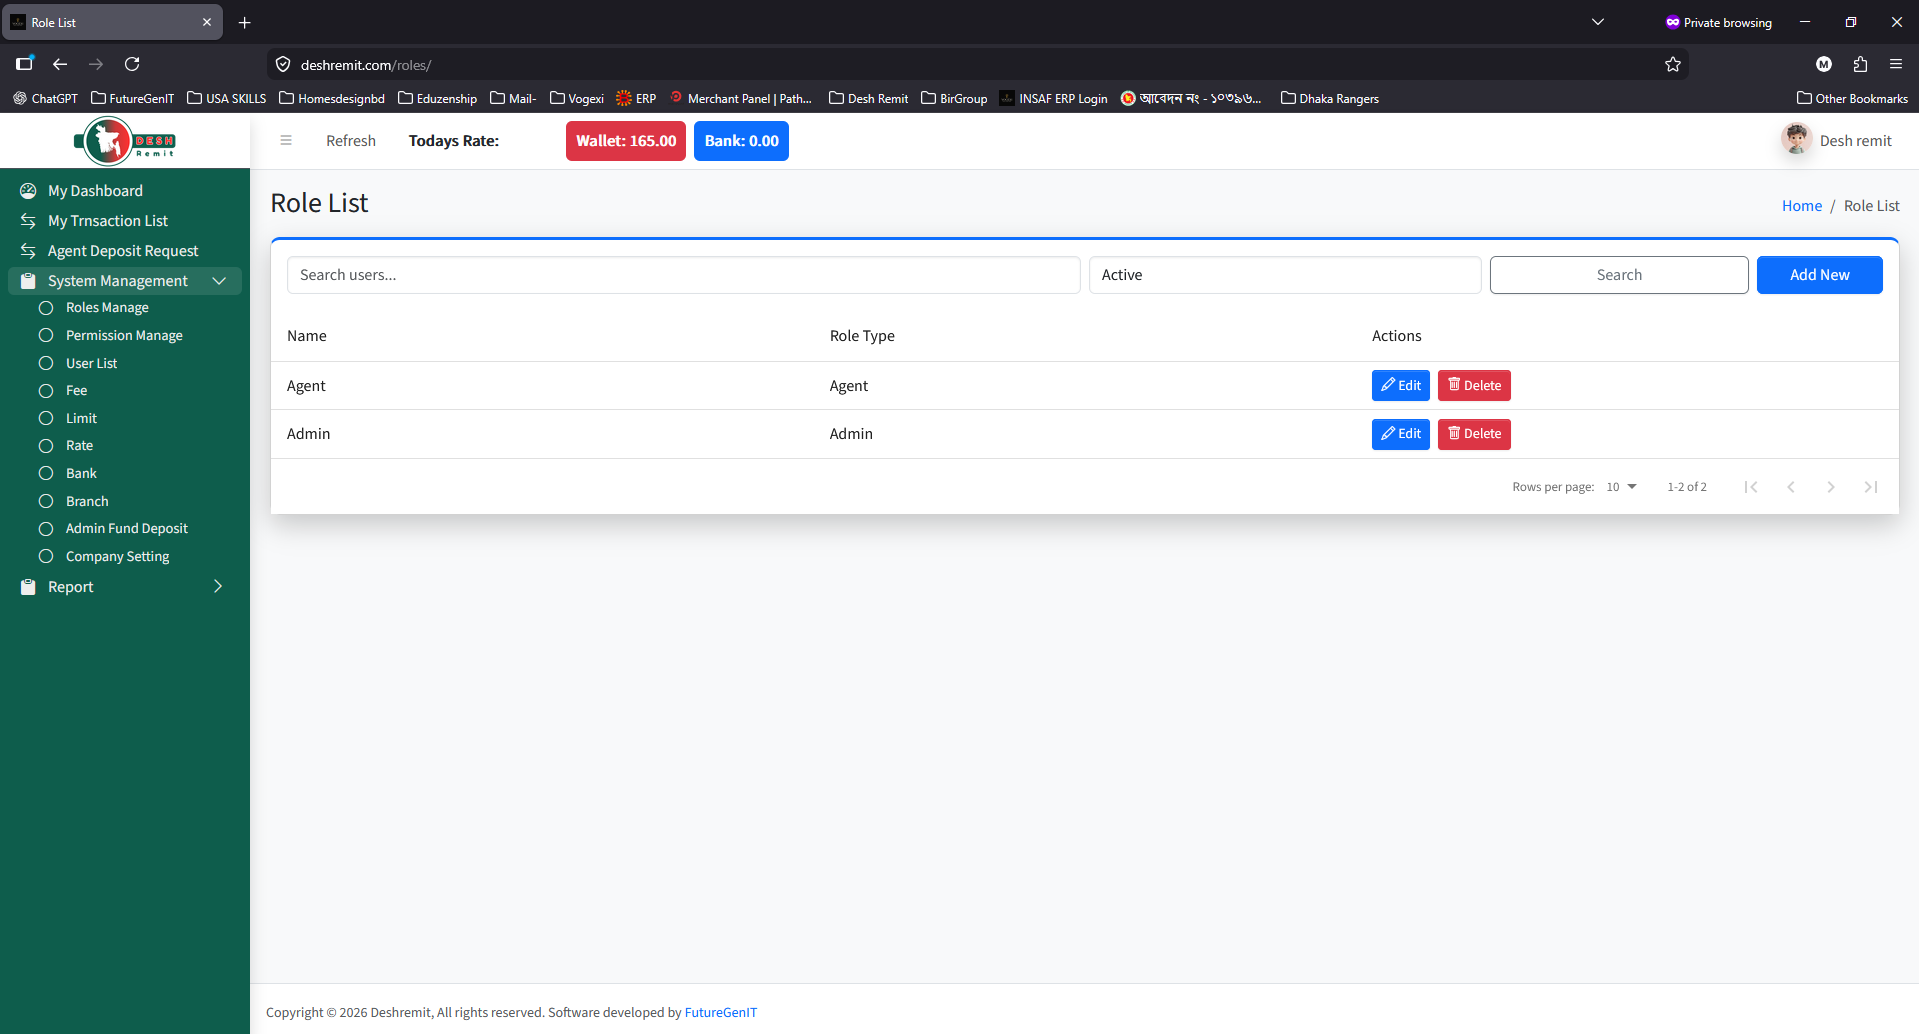Click the My Dashboard icon

click(x=28, y=191)
